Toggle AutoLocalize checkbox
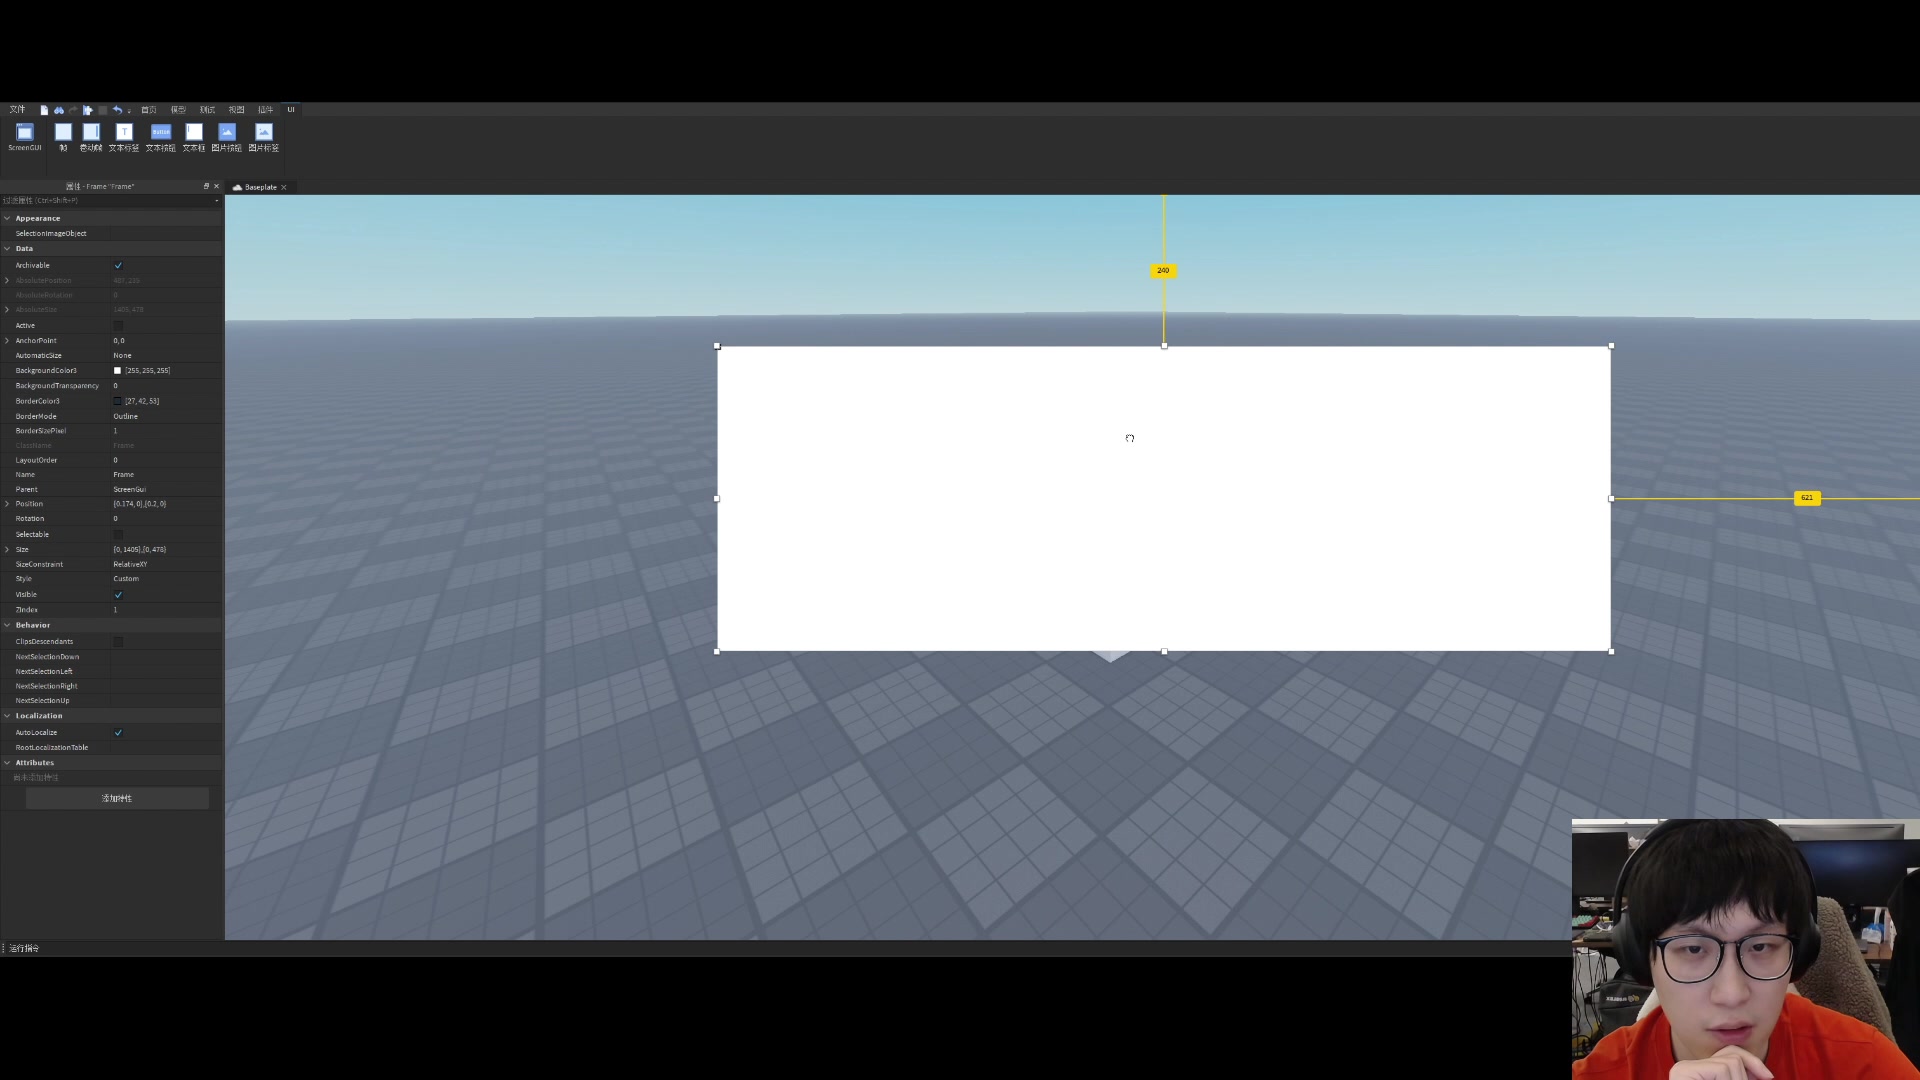The image size is (1920, 1080). tap(119, 731)
